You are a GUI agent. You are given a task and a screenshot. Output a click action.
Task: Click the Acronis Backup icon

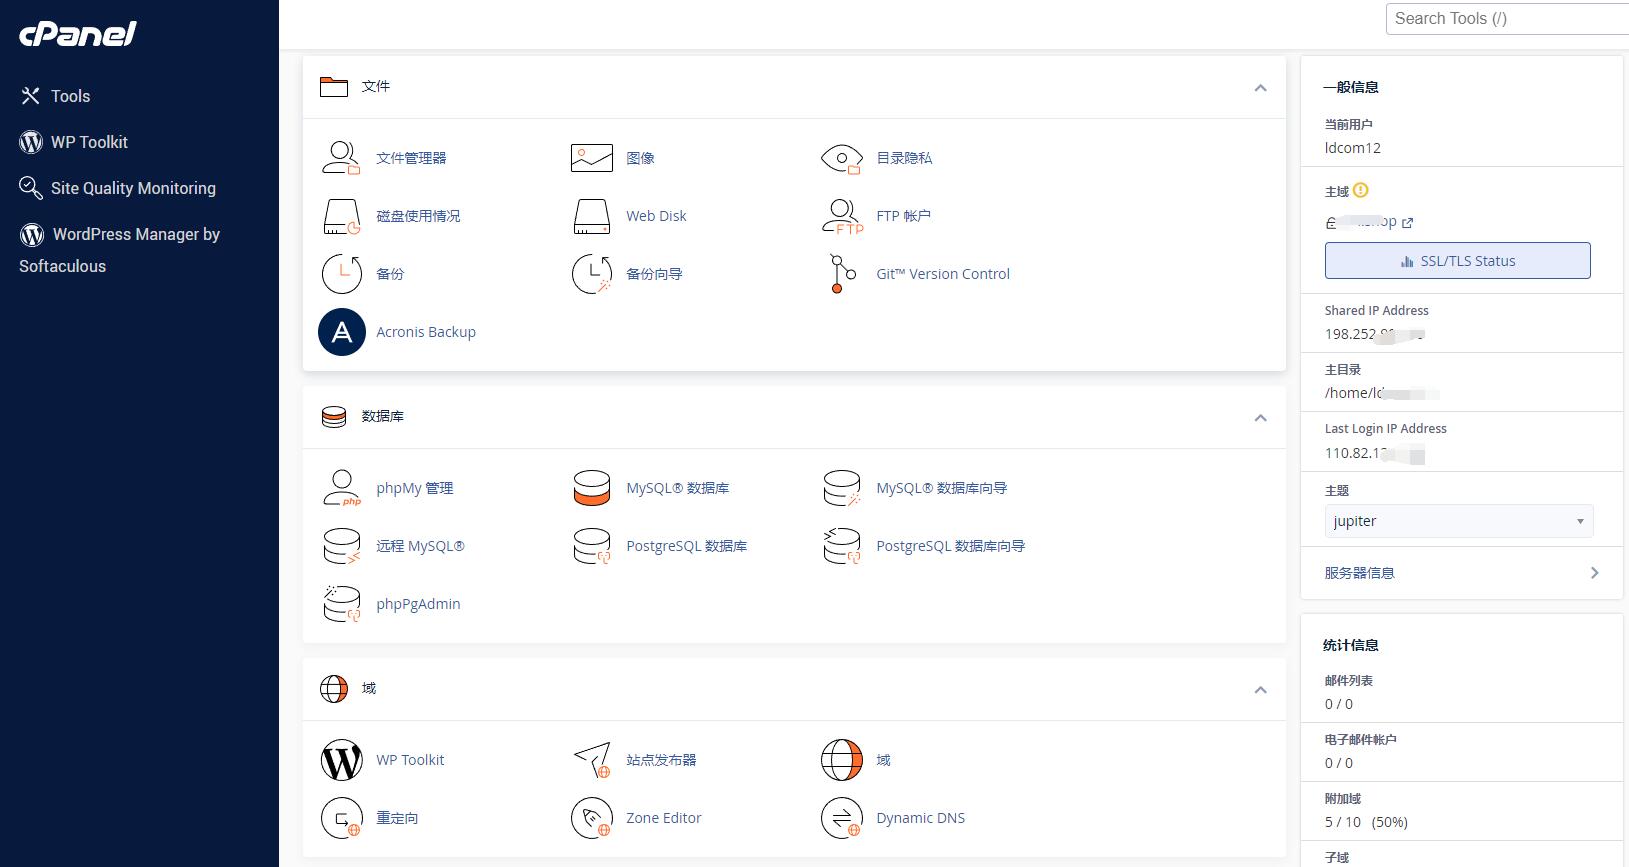[341, 332]
